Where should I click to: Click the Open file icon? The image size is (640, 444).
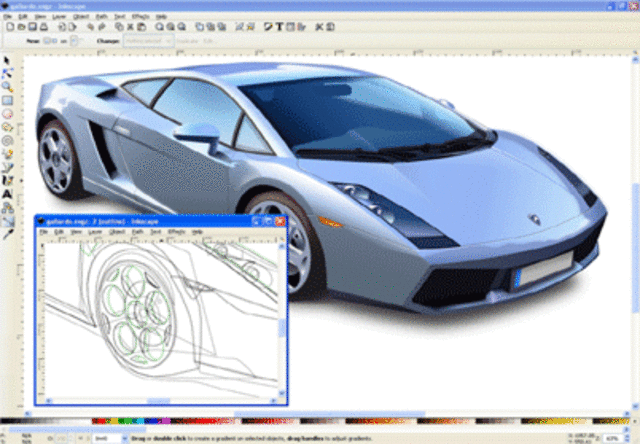click(x=21, y=27)
